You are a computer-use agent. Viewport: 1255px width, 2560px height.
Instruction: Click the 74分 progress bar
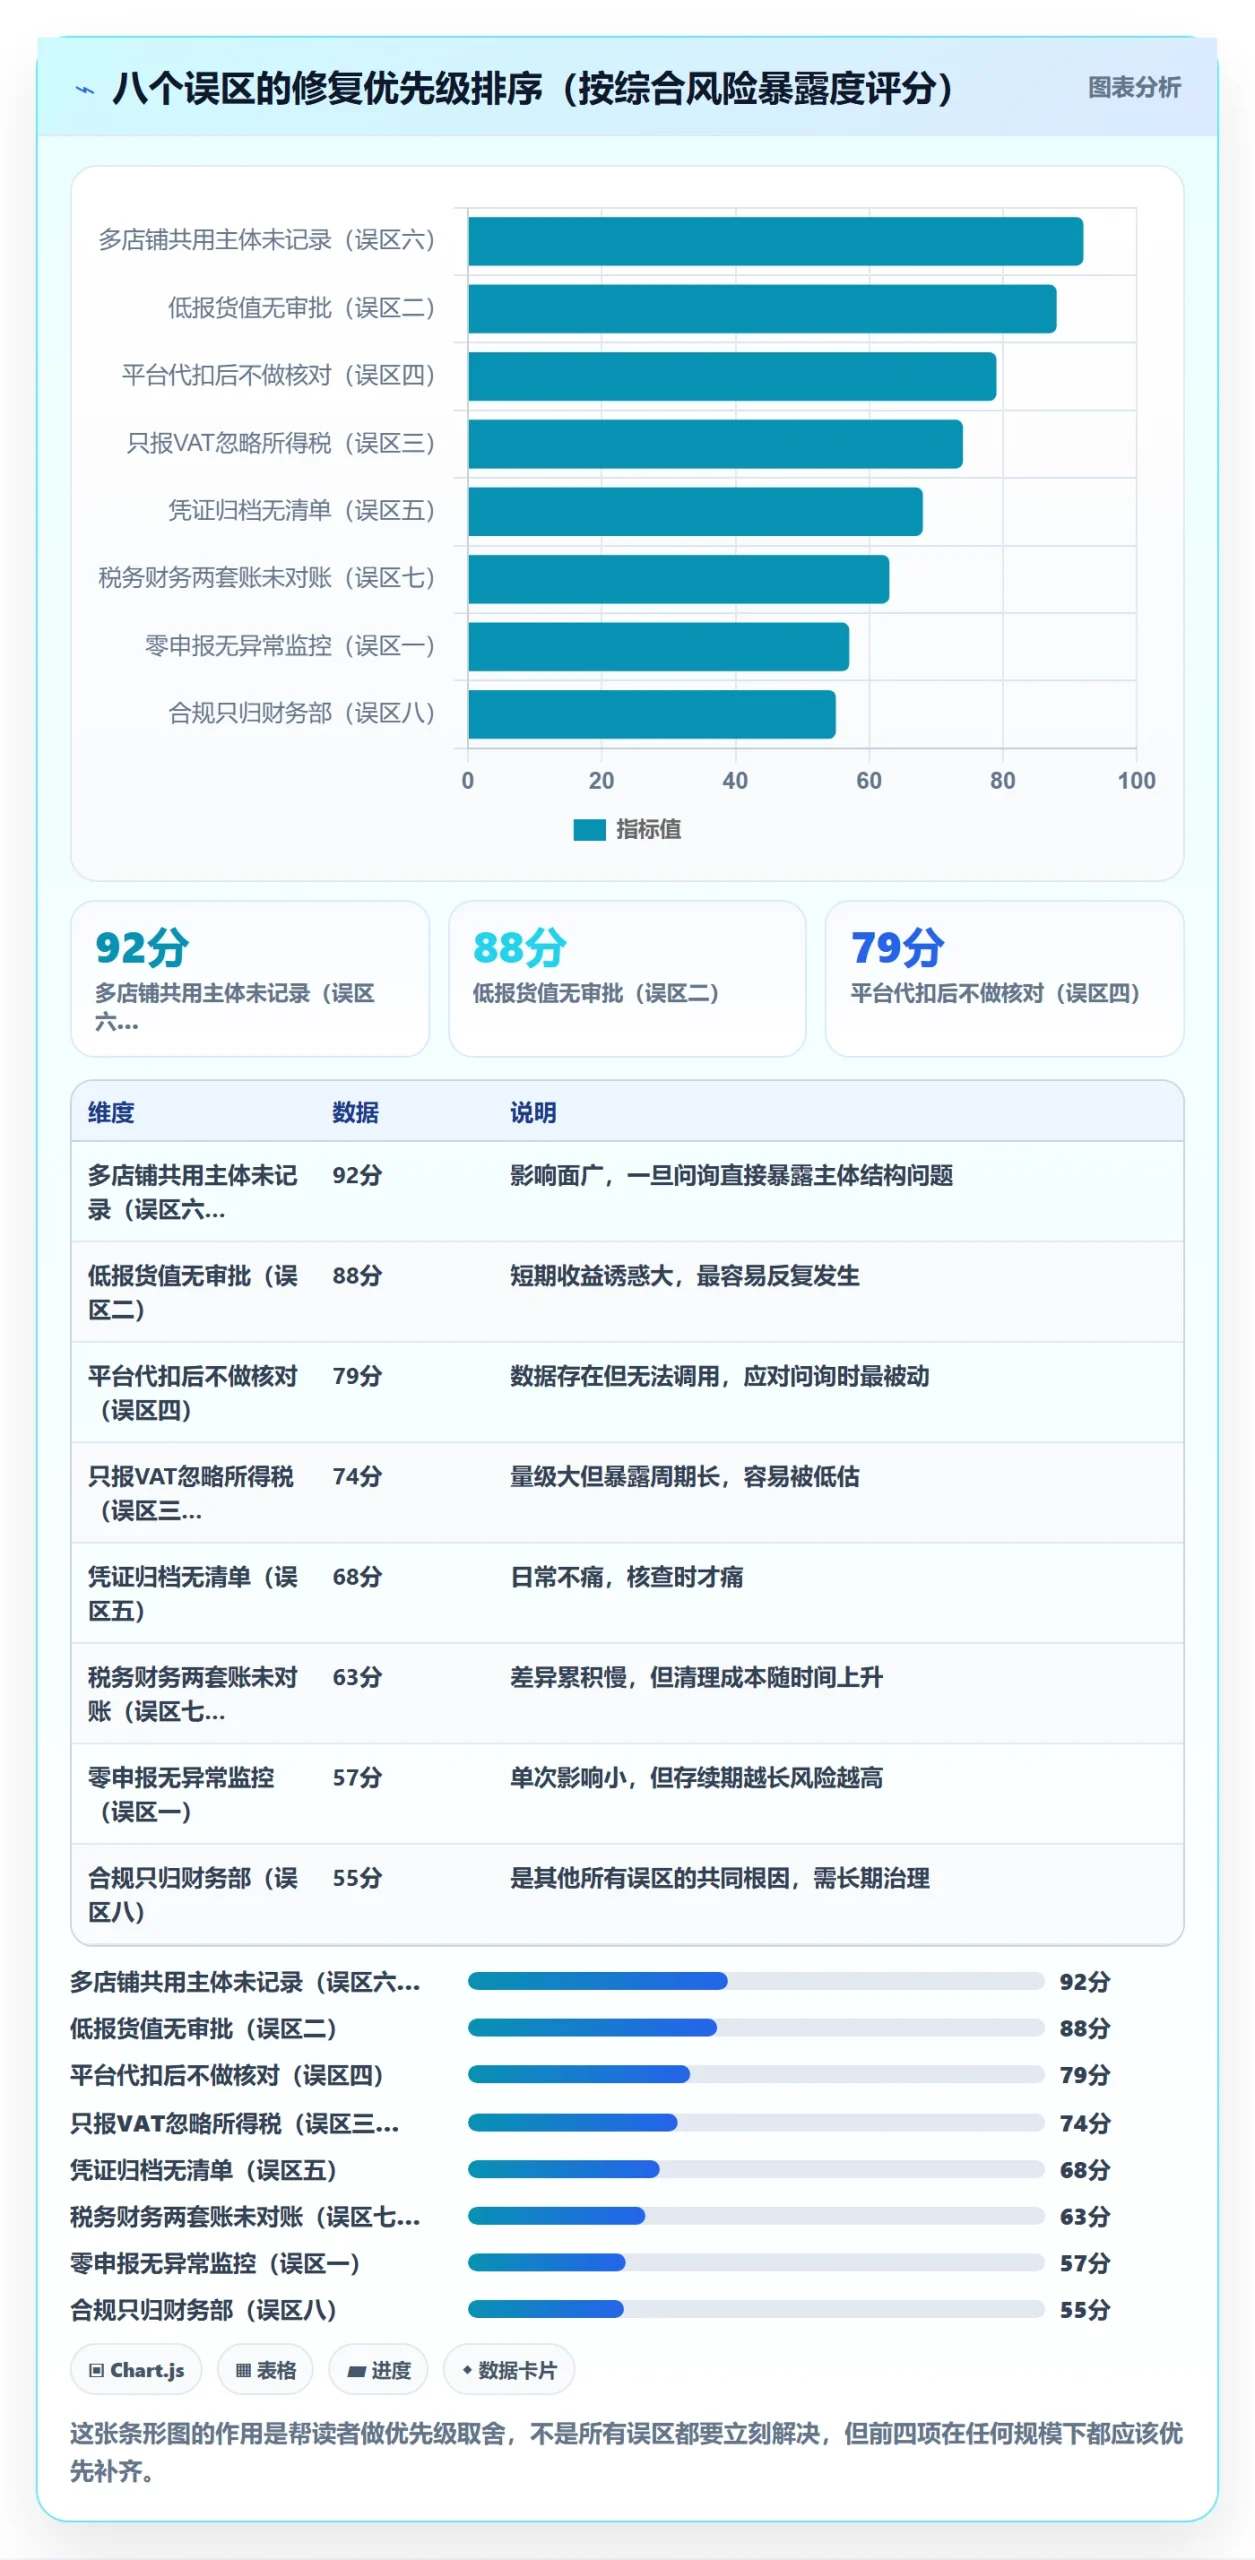(x=756, y=2122)
